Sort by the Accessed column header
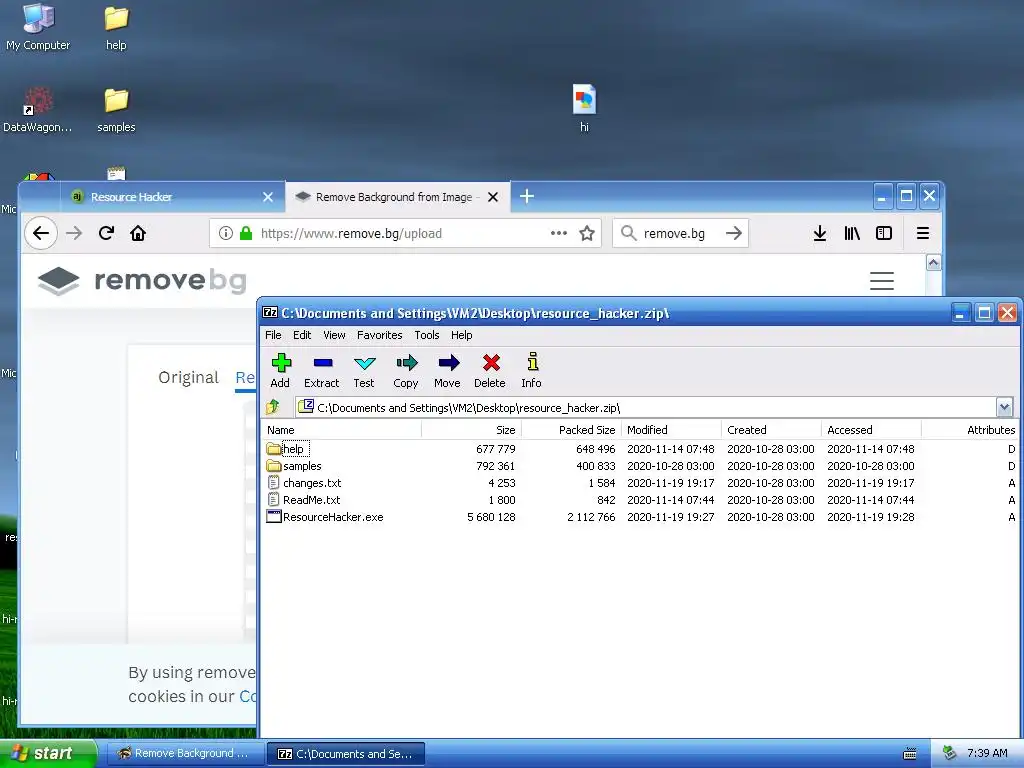The height and width of the screenshot is (768, 1024). [871, 430]
